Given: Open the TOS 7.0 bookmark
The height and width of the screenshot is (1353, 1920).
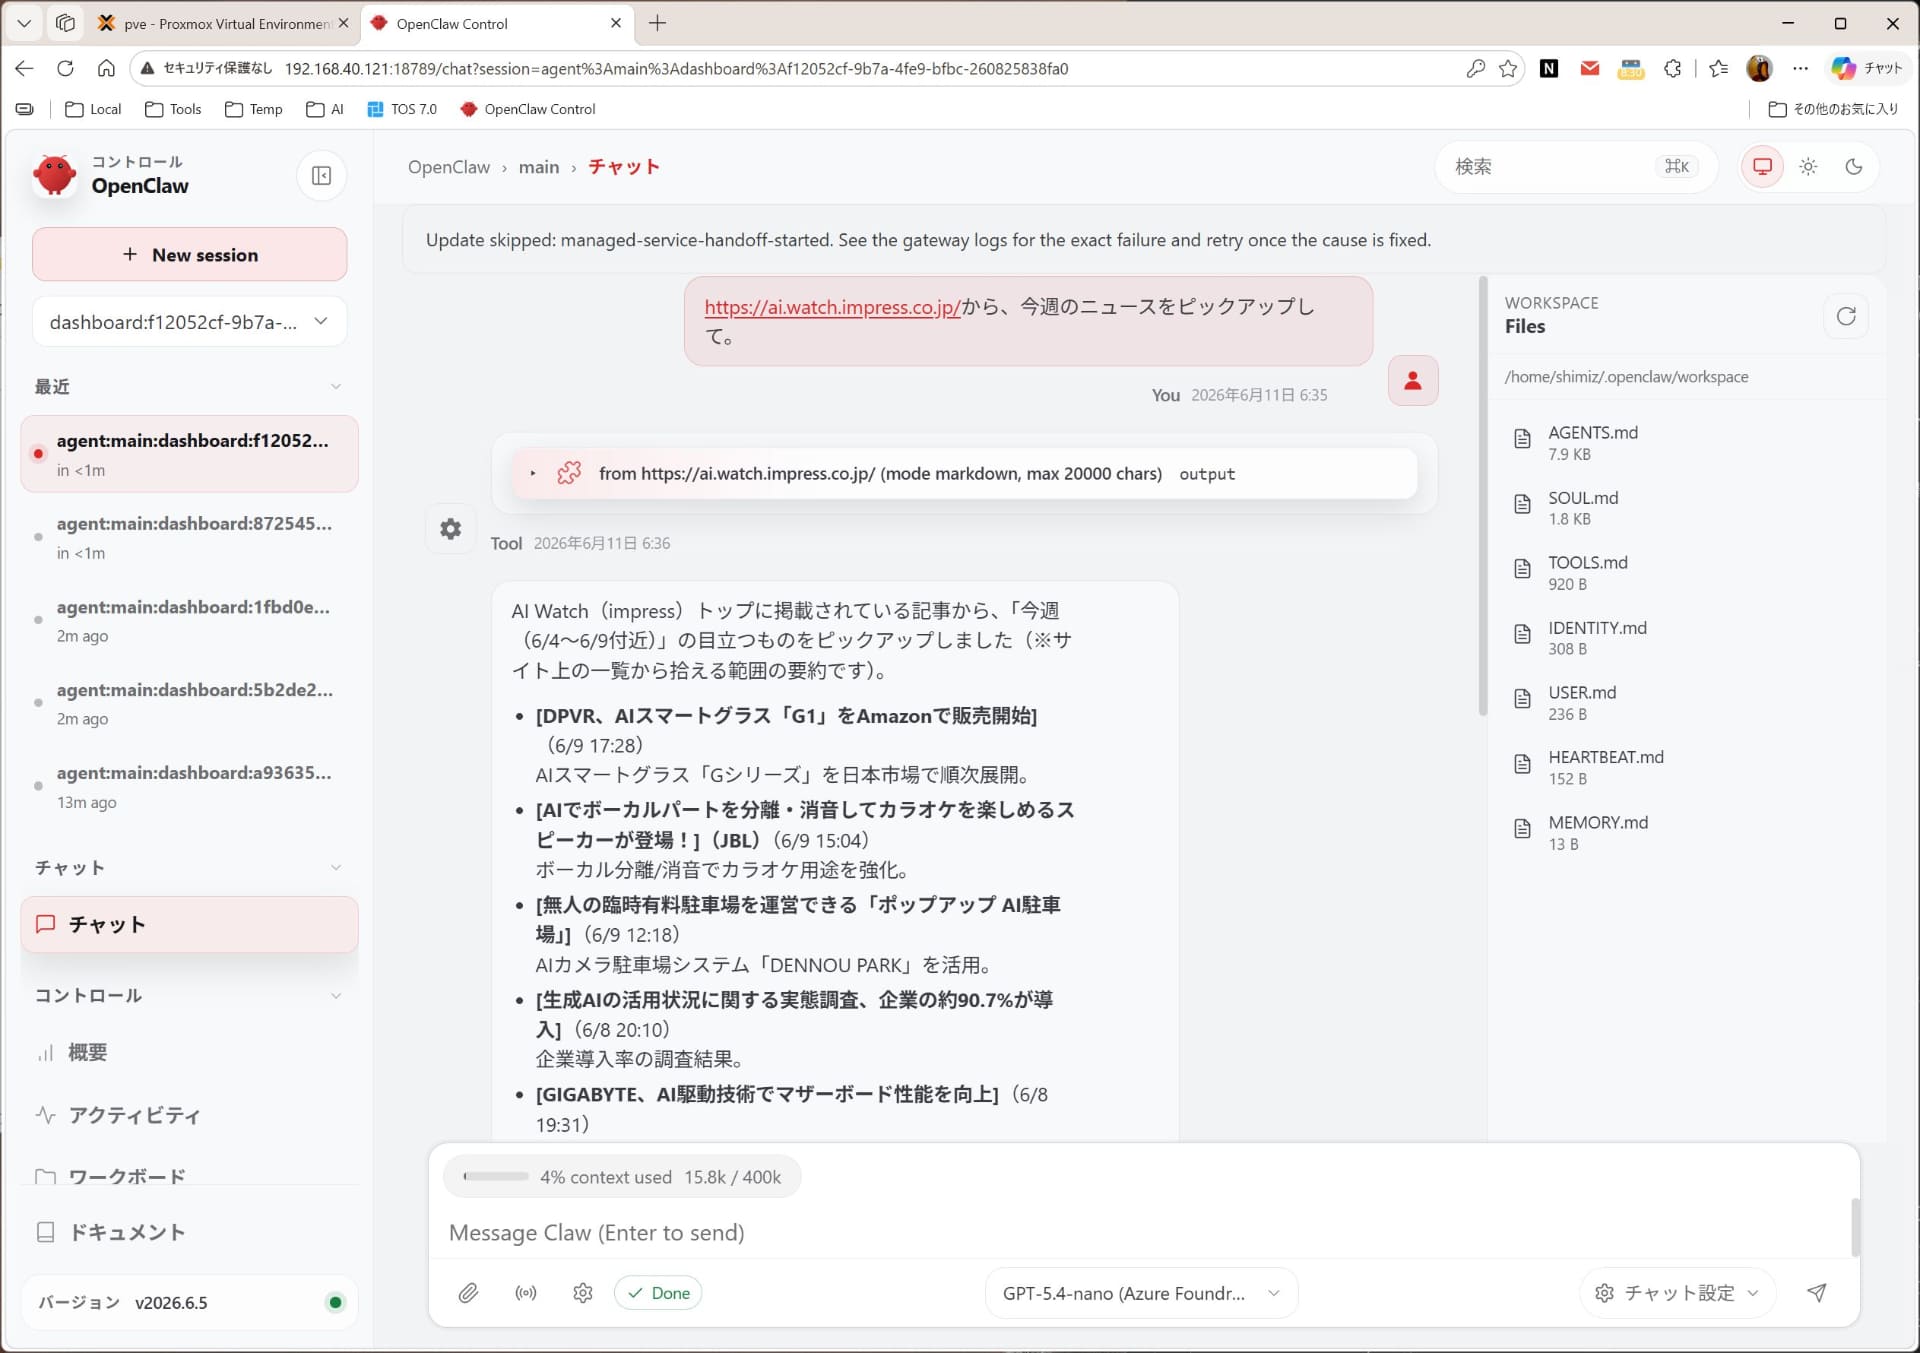Looking at the screenshot, I should tap(402, 109).
